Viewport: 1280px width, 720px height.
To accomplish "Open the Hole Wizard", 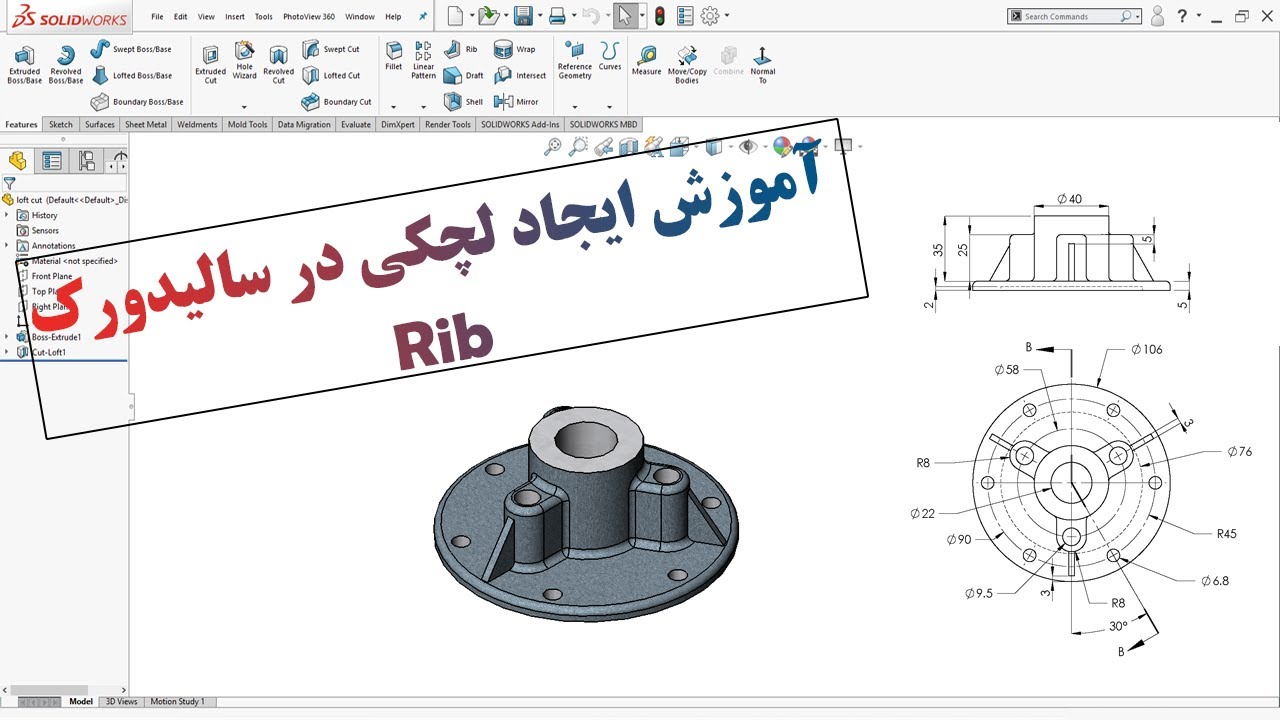I will [244, 62].
